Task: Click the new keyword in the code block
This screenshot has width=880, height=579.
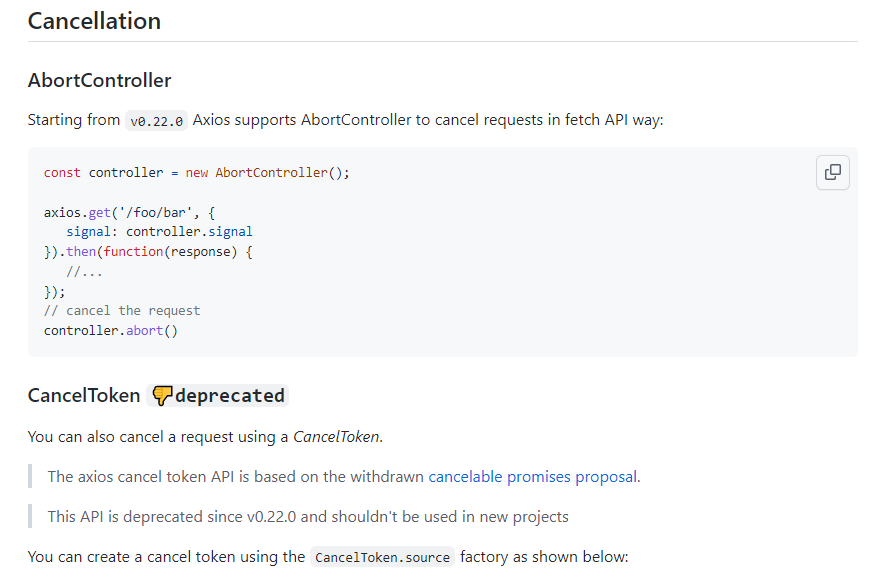Action: (x=197, y=173)
